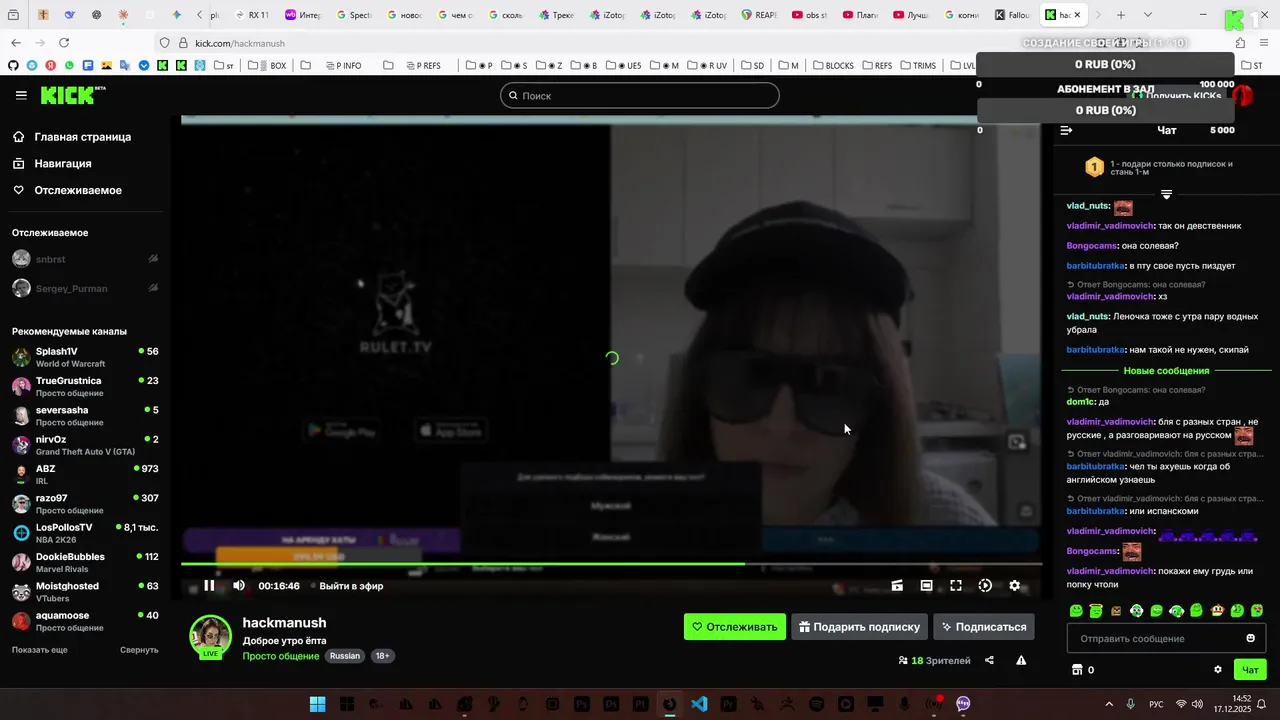The height and width of the screenshot is (720, 1280).
Task: Open the "P INFO" bookmark folder
Action: pos(344,65)
